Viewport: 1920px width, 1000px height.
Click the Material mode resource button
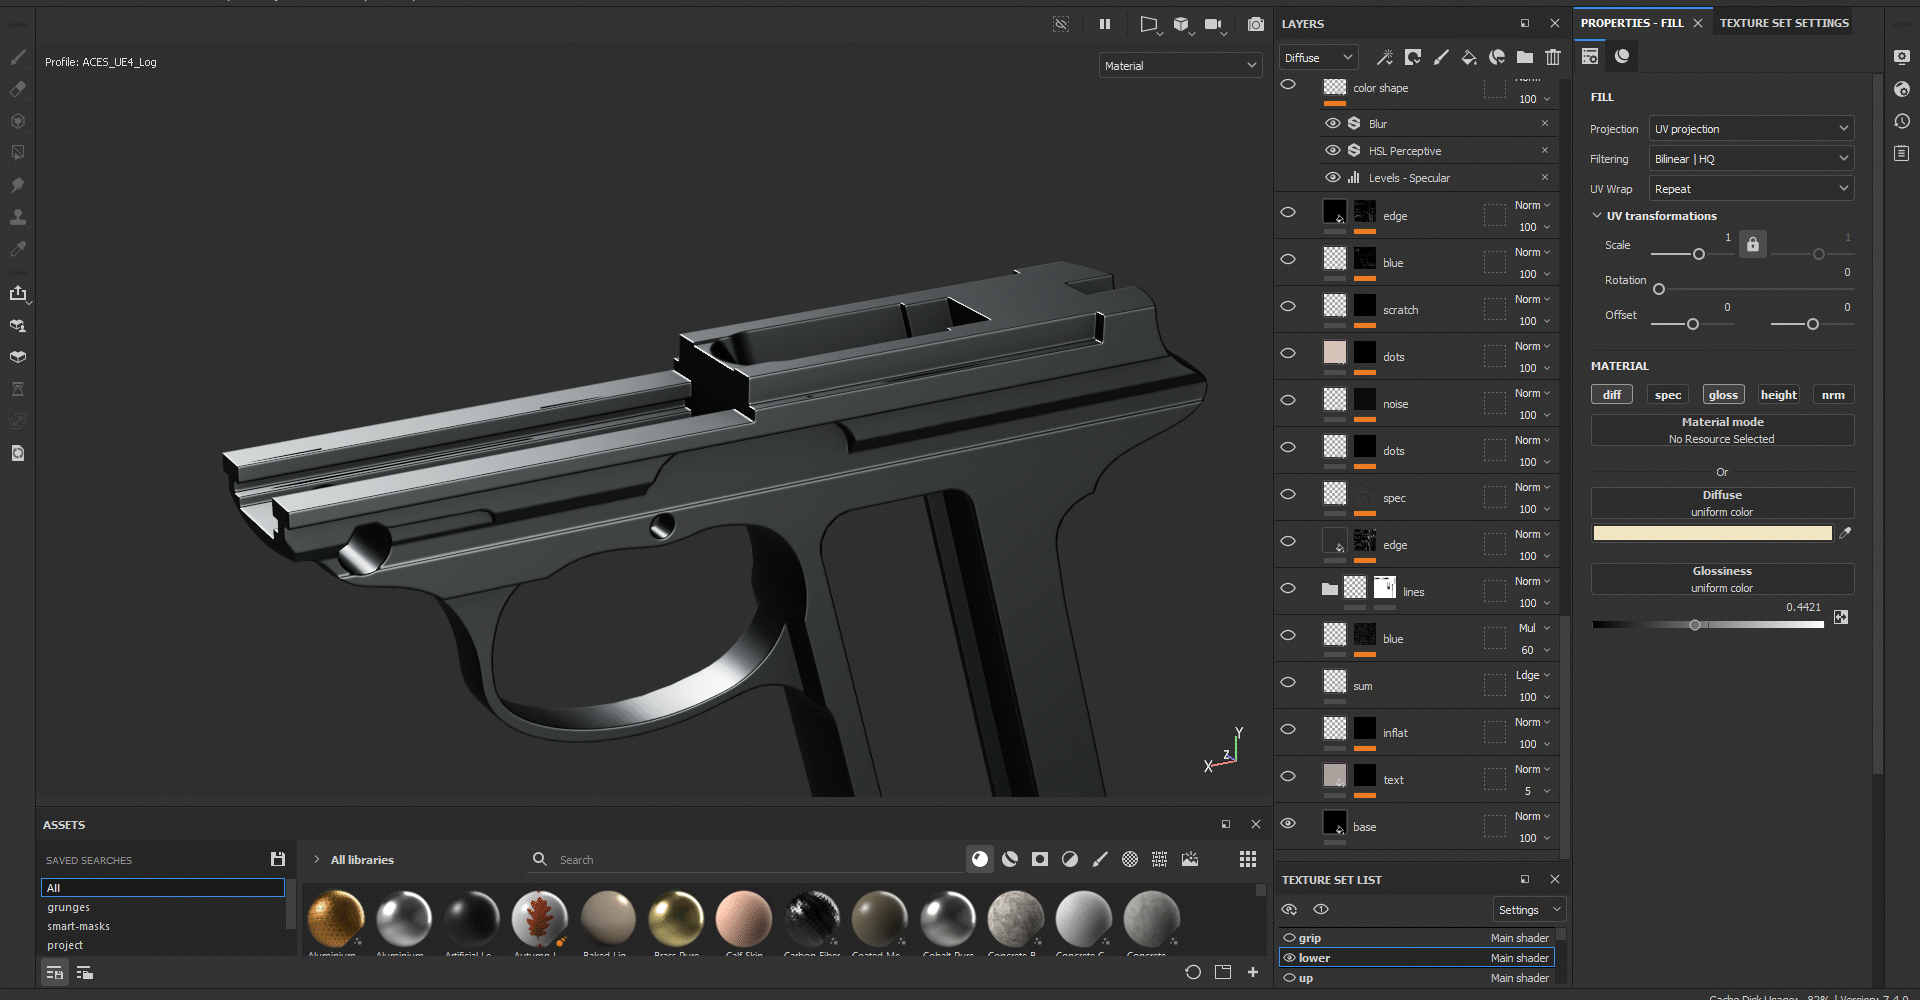1721,430
